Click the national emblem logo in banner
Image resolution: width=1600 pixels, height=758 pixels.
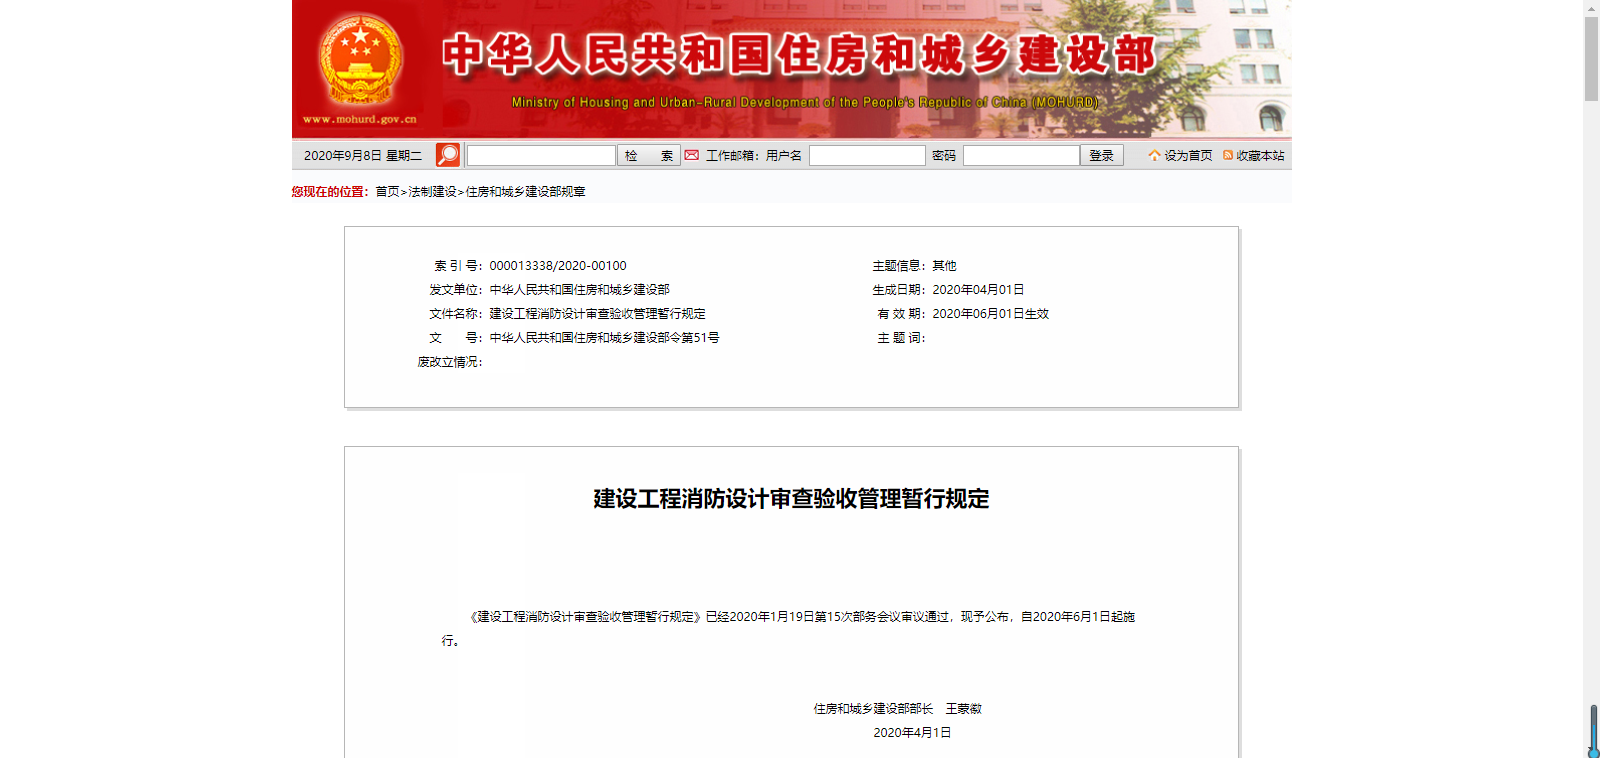point(360,60)
